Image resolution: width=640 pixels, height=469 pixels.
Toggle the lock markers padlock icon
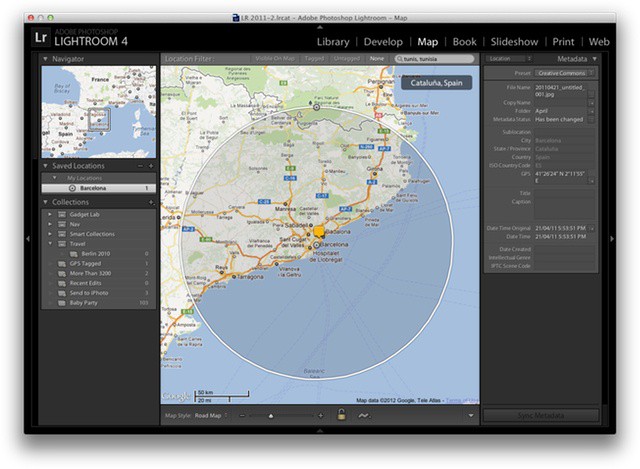(x=341, y=415)
